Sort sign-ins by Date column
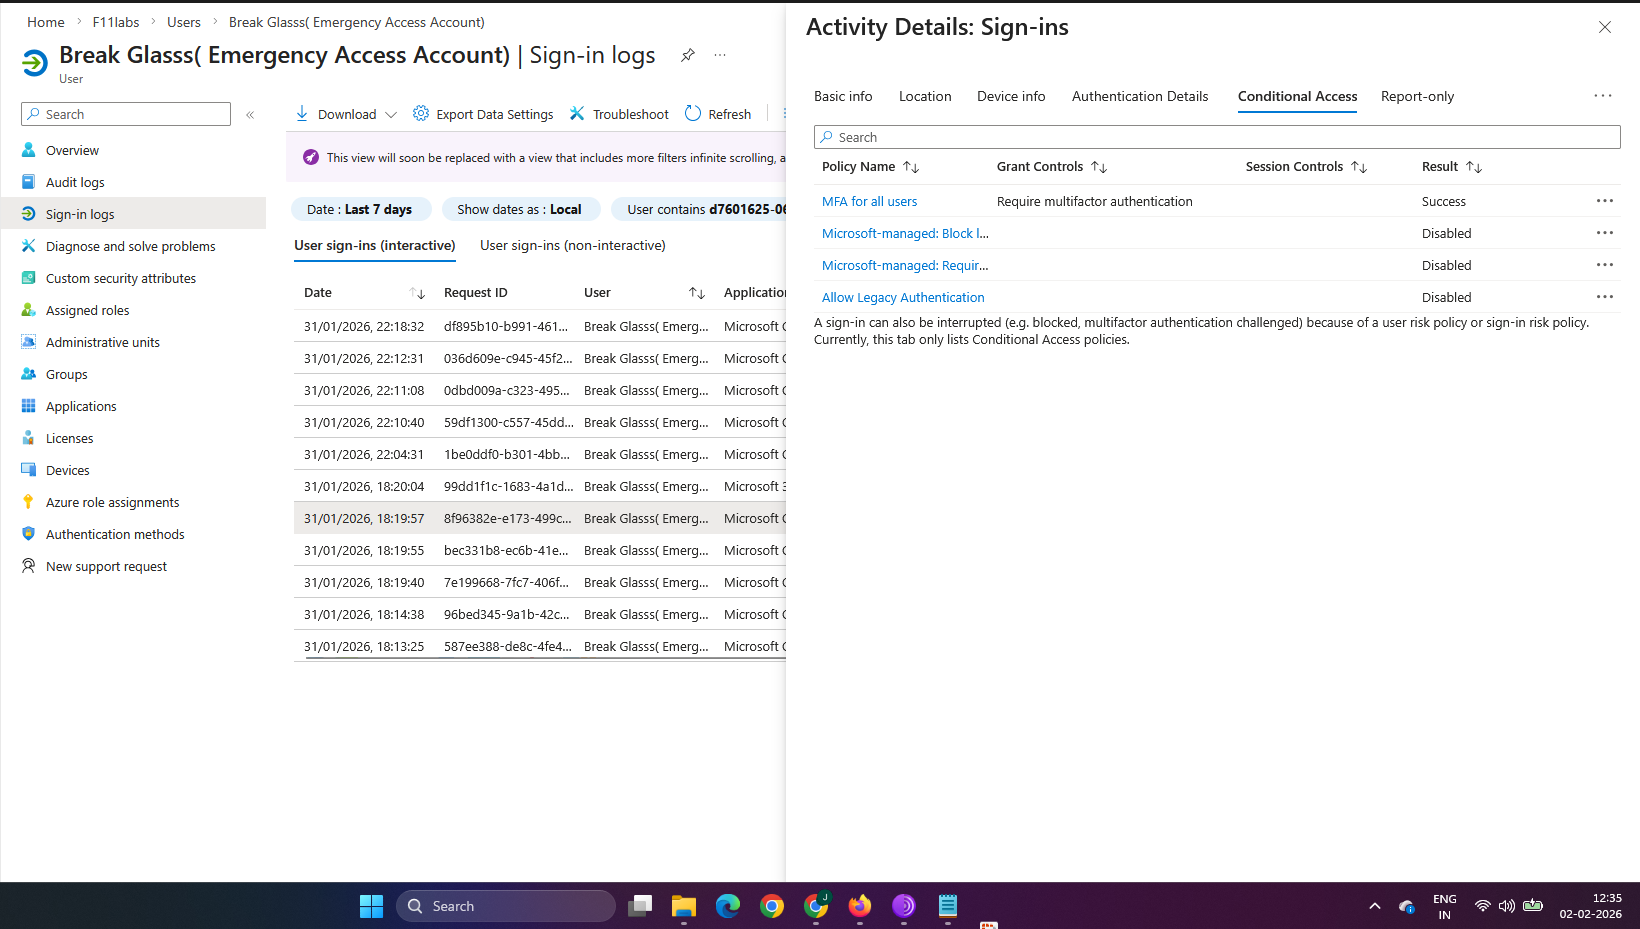The width and height of the screenshot is (1640, 929). point(417,293)
